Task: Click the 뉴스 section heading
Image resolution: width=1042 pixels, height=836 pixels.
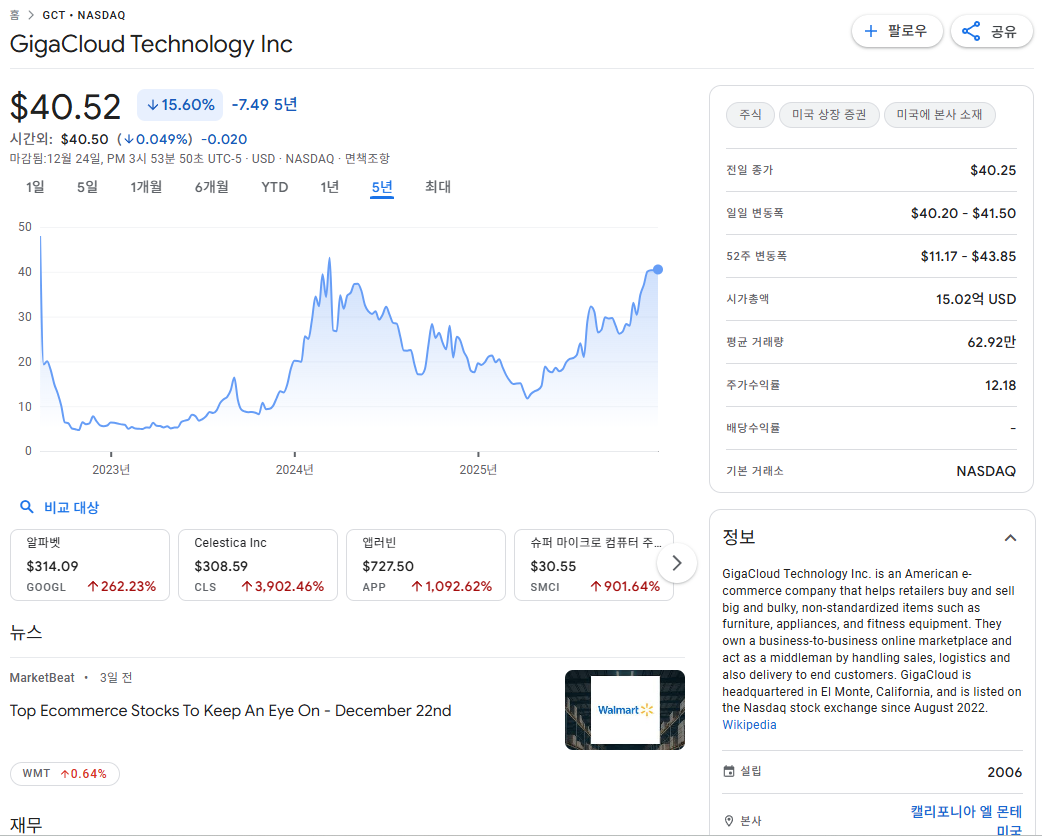Action: coord(26,632)
